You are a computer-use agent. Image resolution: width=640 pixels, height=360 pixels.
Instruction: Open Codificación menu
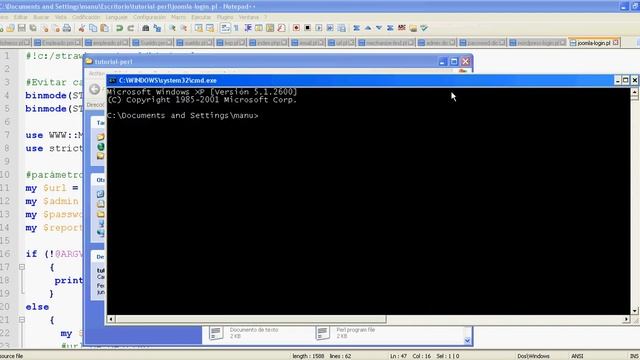[x=86, y=17]
